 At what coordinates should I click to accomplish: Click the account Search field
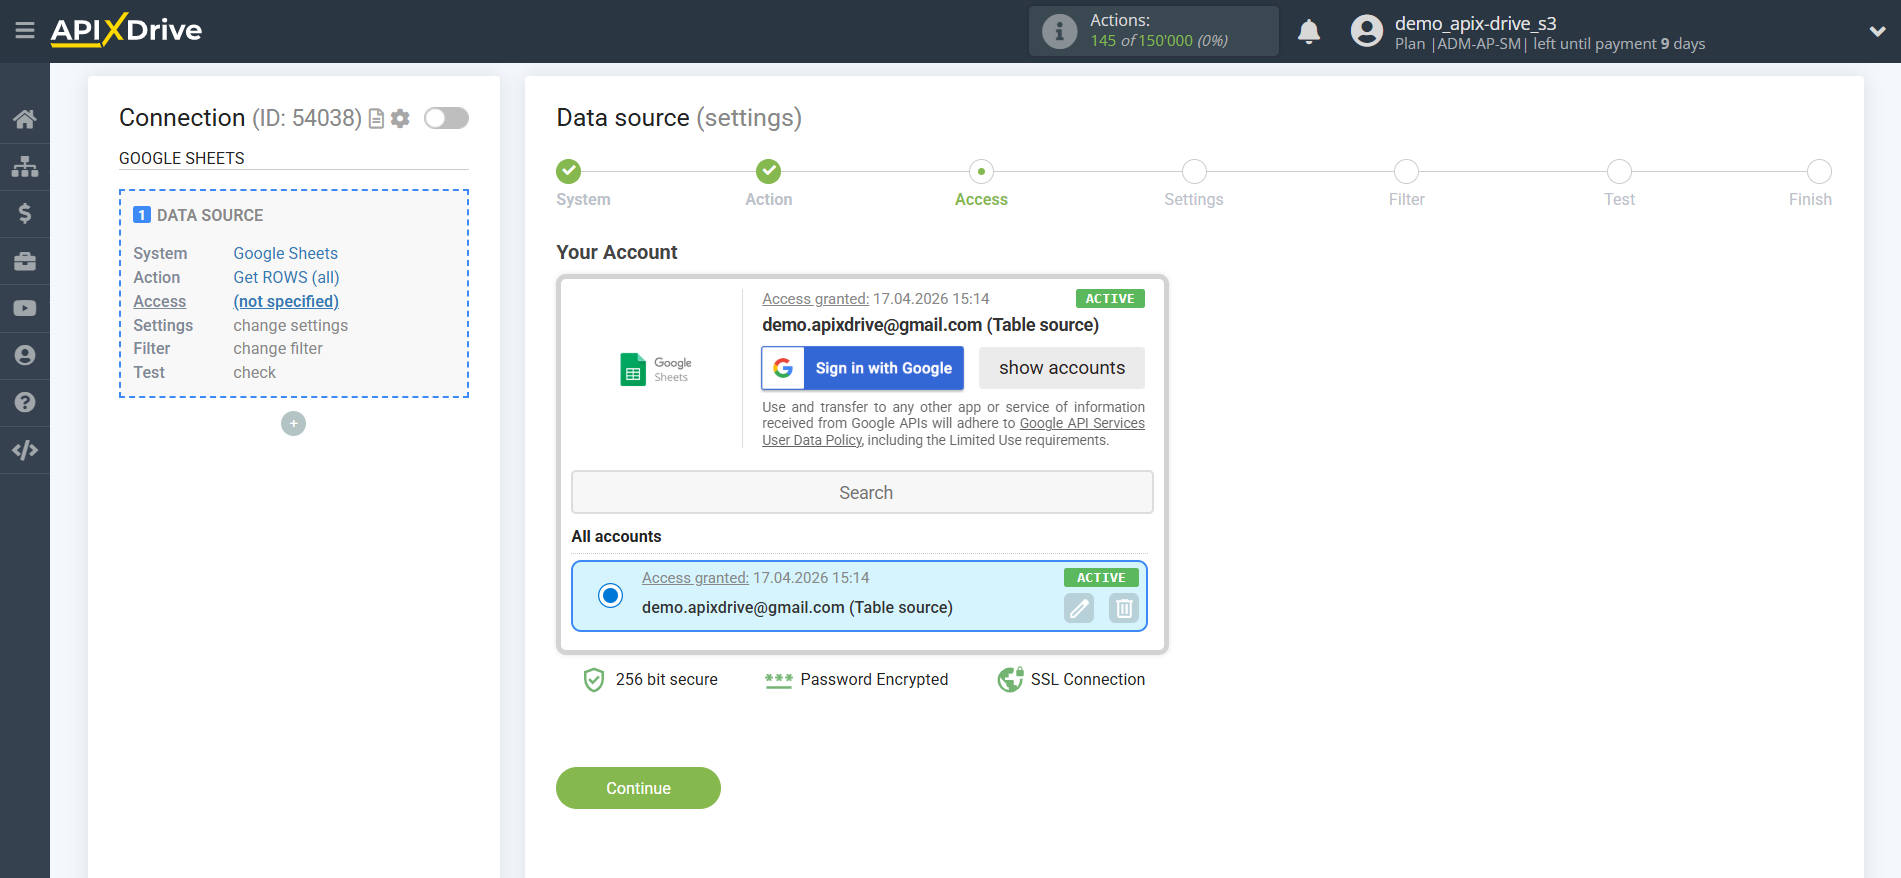[x=862, y=492]
